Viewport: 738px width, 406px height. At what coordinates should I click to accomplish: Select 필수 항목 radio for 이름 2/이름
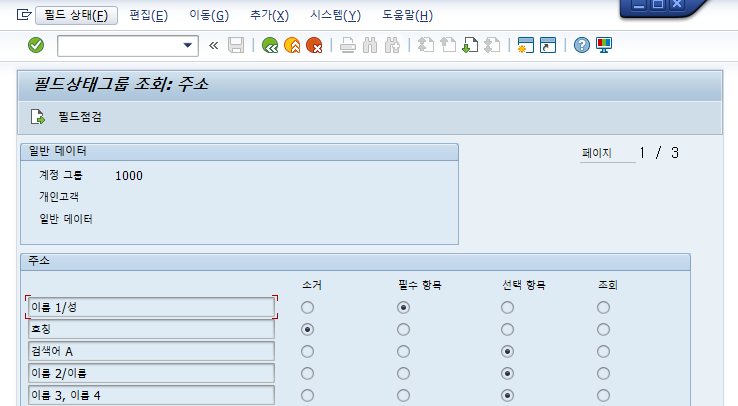coord(403,374)
